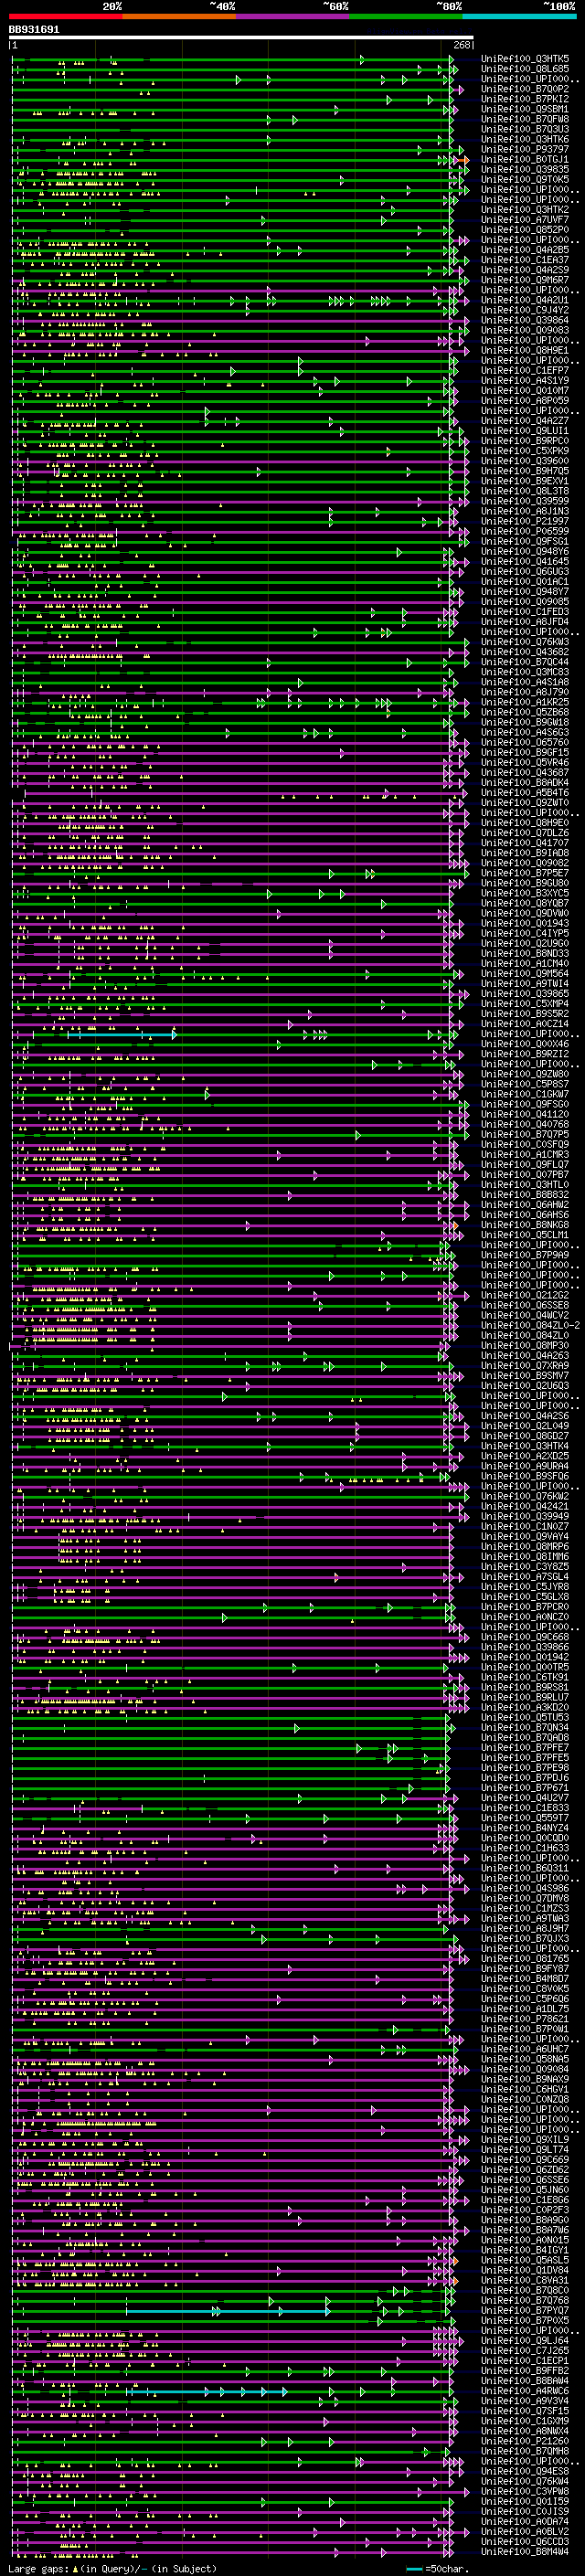Select hit label UniRef100_O81765
The width and height of the screenshot is (585, 2576).
pos(525,1958)
